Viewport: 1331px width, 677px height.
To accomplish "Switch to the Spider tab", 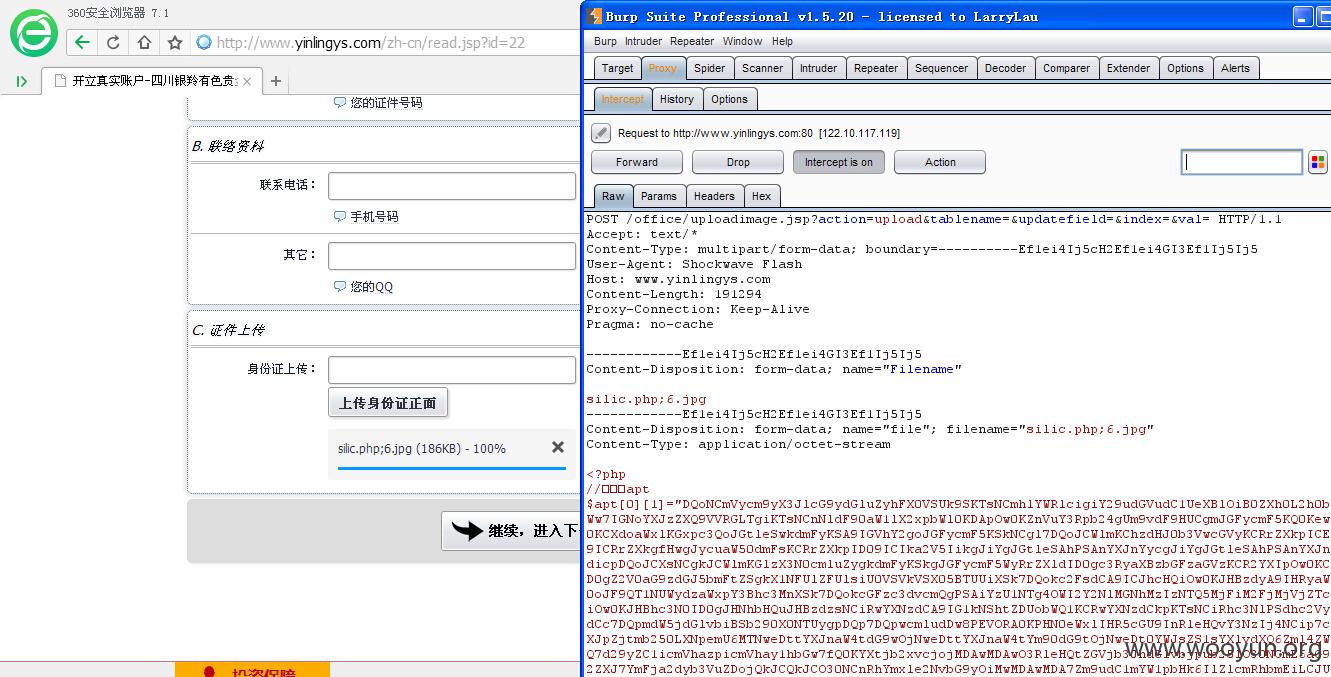I will [709, 68].
